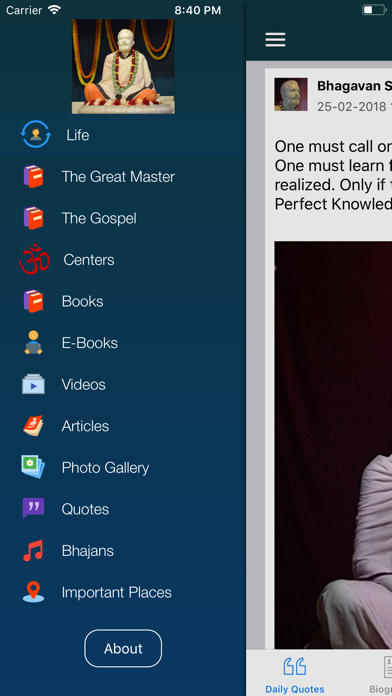Tap the Life profile icon
The height and width of the screenshot is (696, 392).
point(36,134)
